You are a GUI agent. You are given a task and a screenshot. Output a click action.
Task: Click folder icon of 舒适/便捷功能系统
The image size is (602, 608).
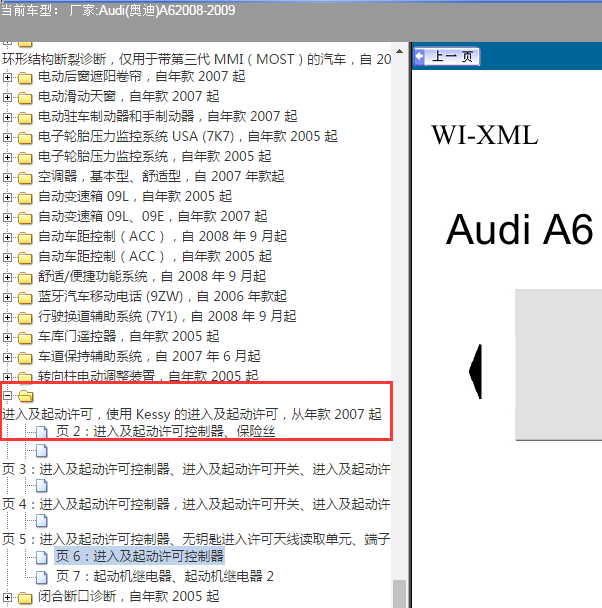point(25,278)
